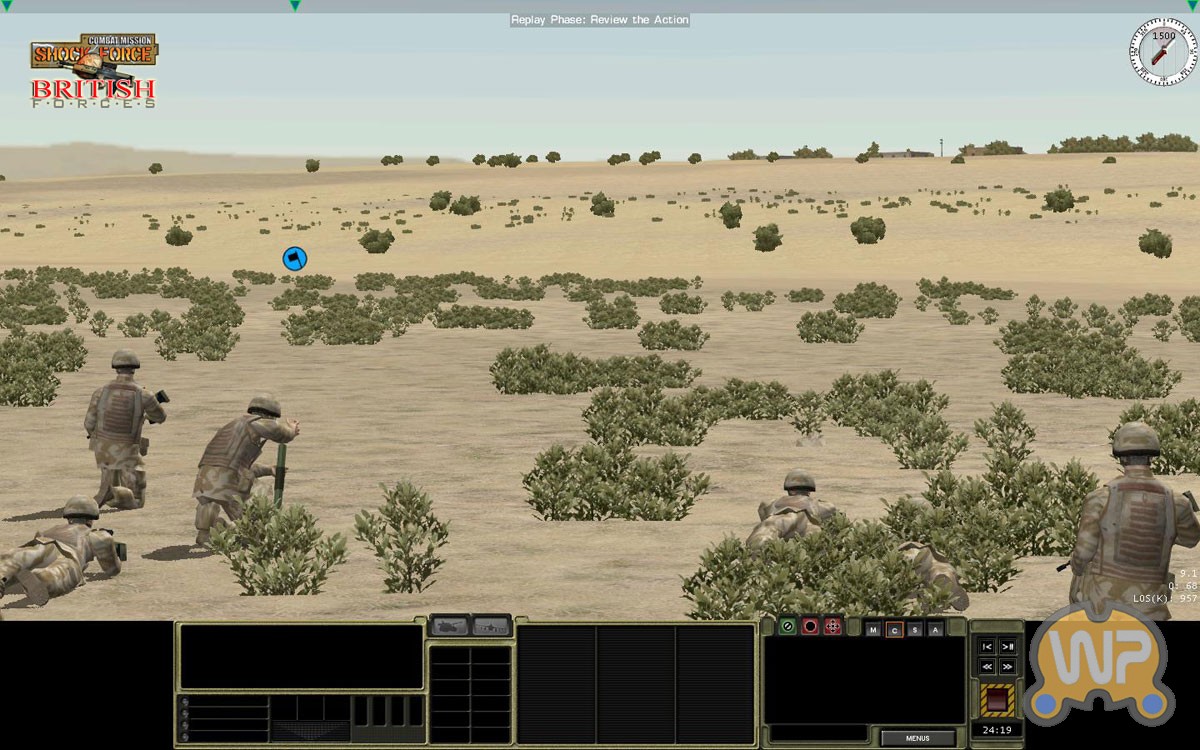Click the Shock Force British Forces logo

point(93,72)
